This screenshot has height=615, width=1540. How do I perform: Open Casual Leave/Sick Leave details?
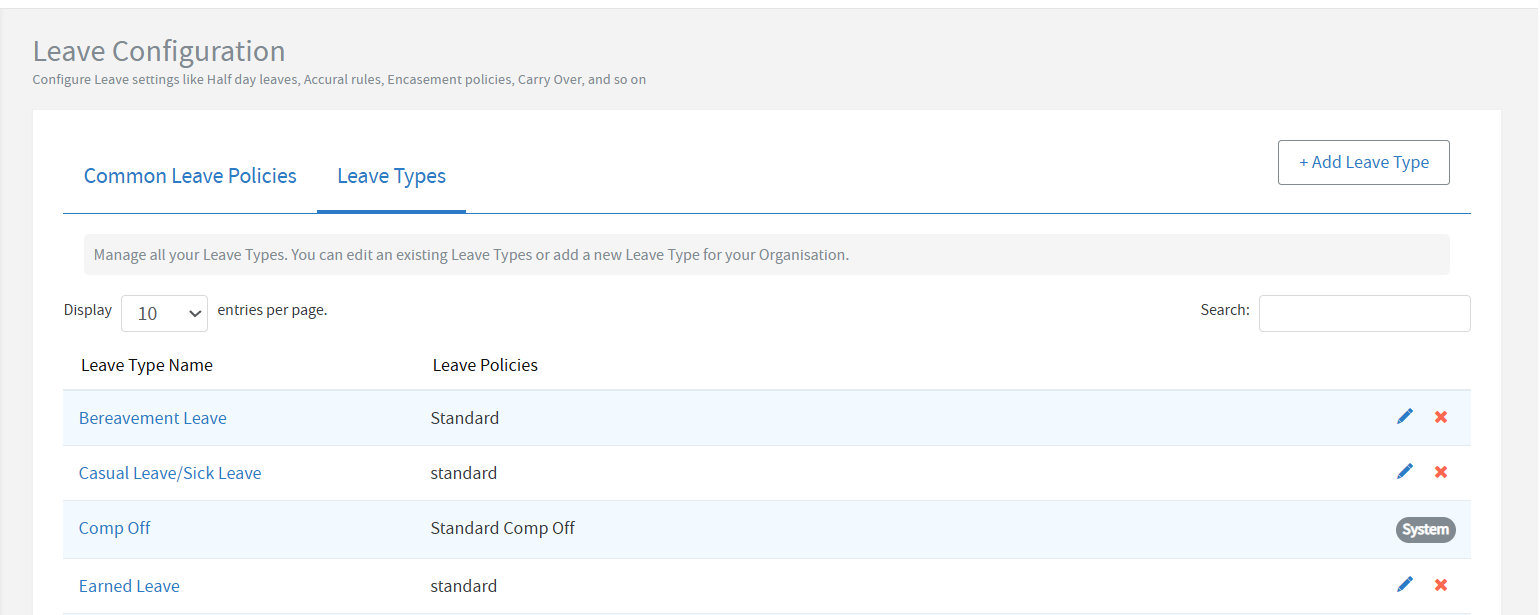click(170, 473)
